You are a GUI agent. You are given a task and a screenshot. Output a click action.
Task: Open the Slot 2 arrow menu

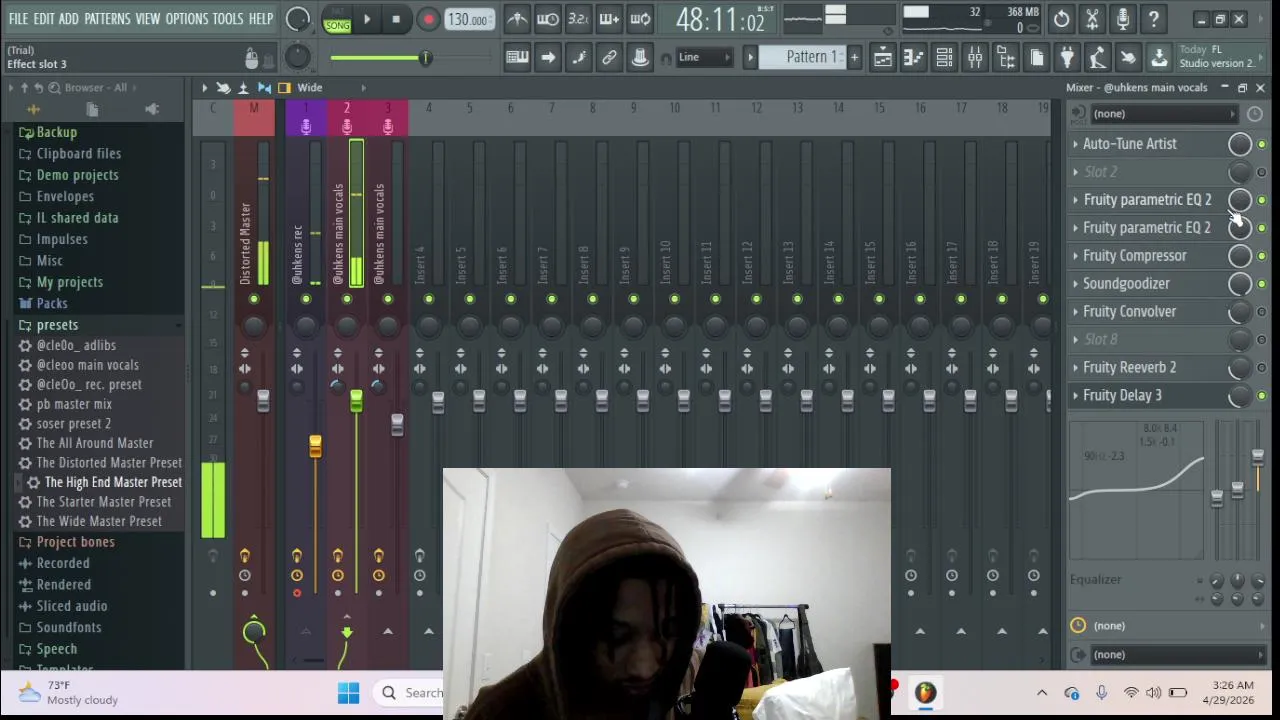1076,172
